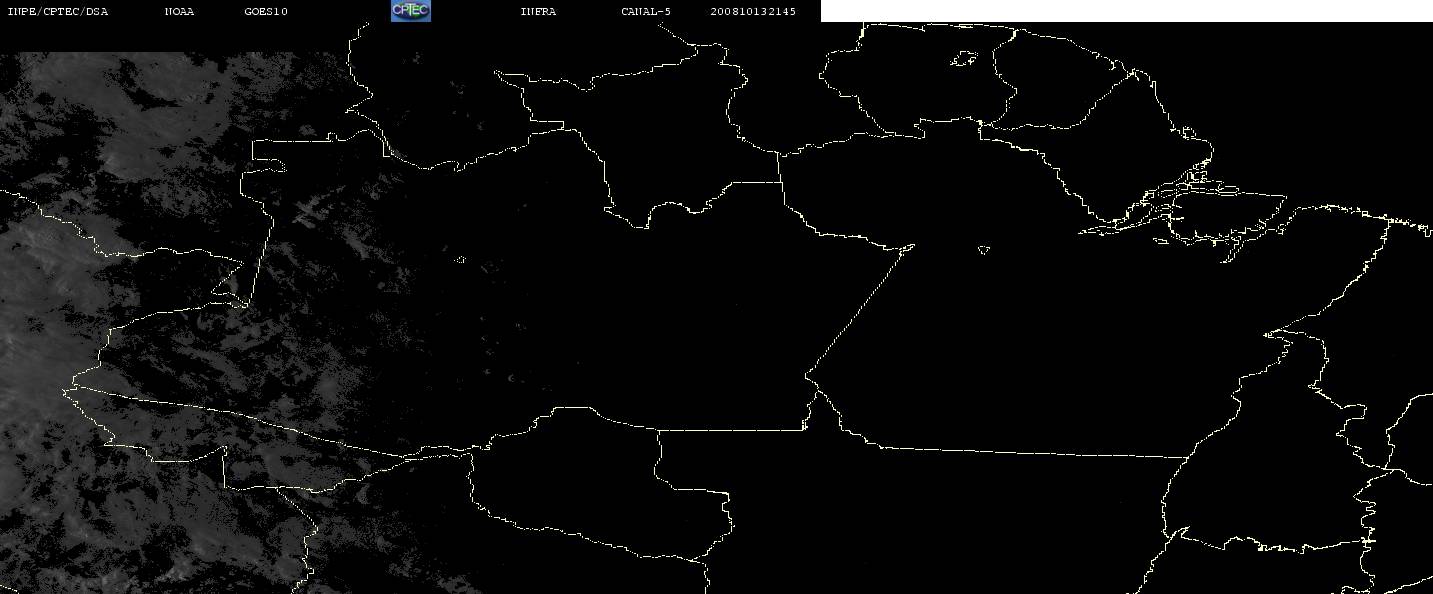The height and width of the screenshot is (594, 1433).
Task: Click the INPE/CPTEC/DSA header text
Action: (58, 12)
